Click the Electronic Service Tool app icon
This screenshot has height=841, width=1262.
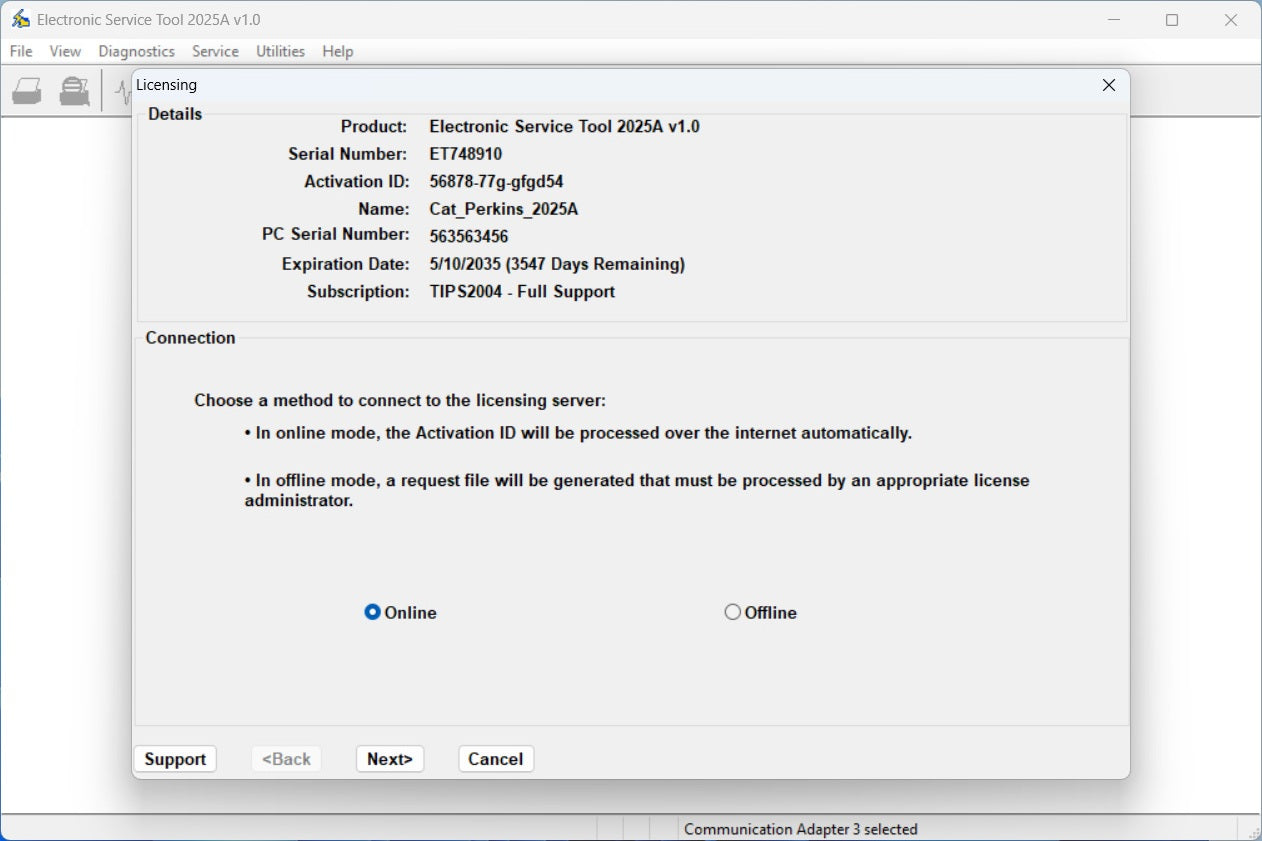pyautogui.click(x=20, y=20)
